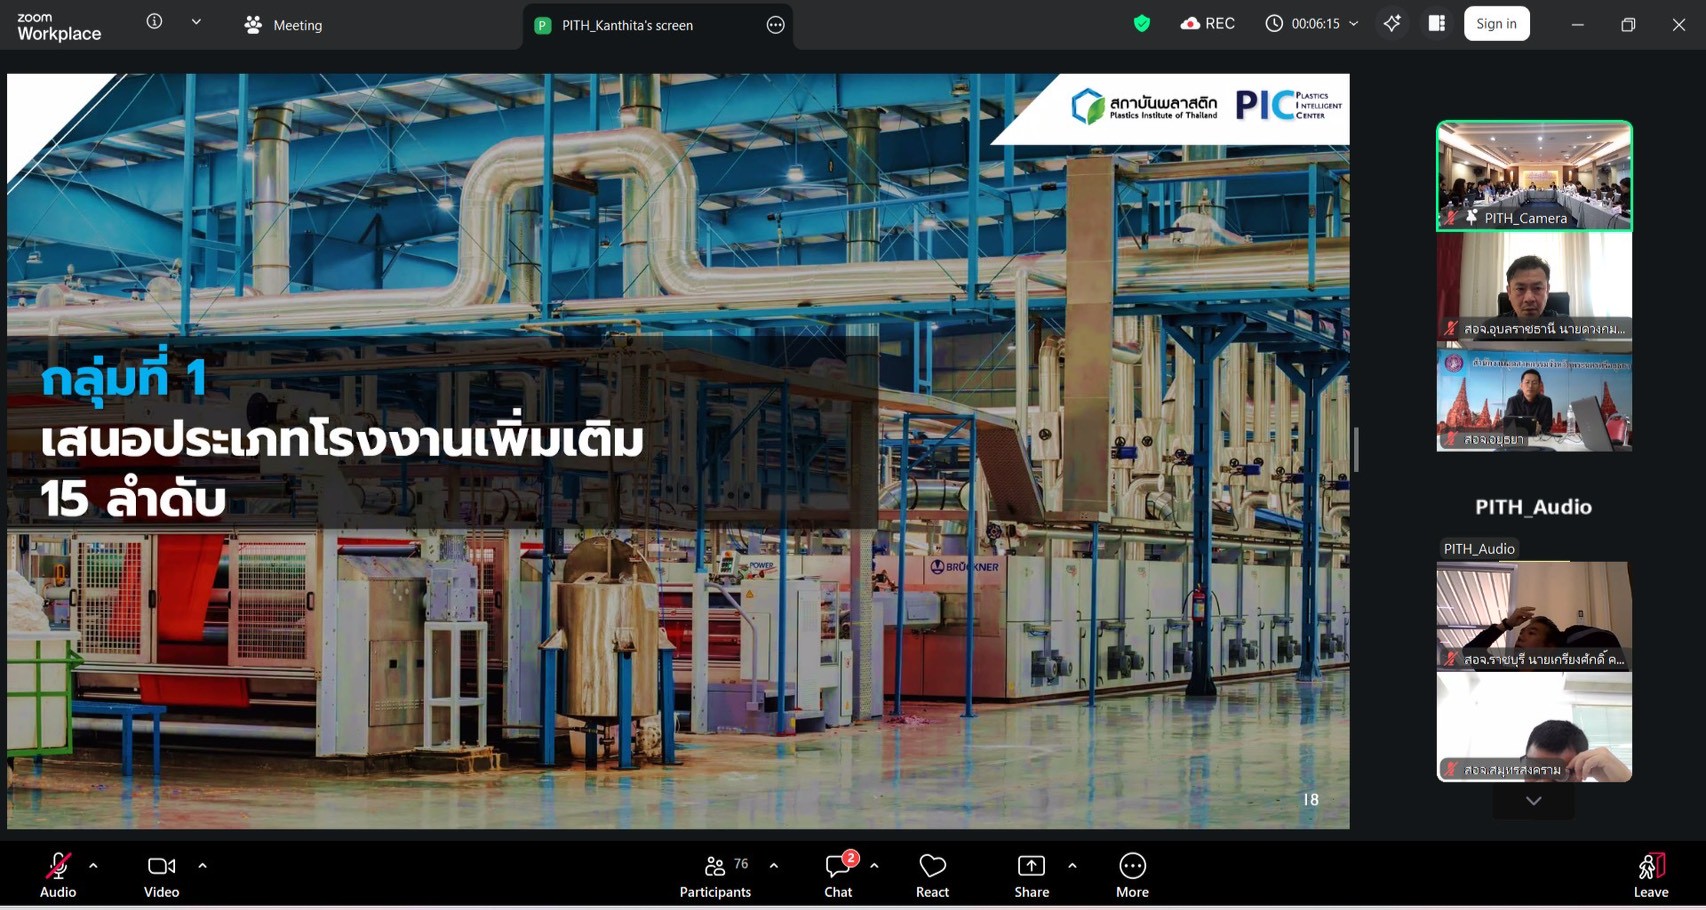
Task: Open the React heart icon
Action: coord(932,875)
